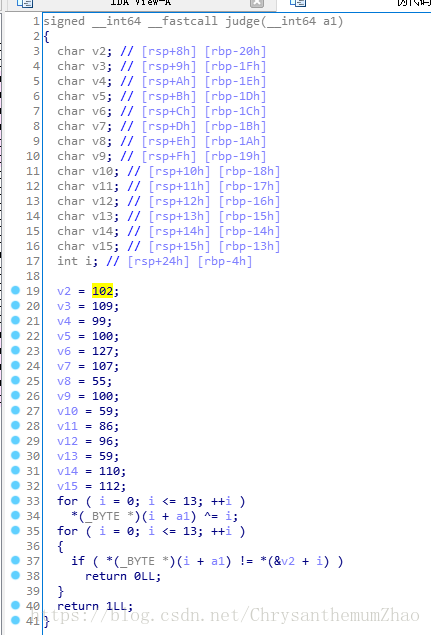
Task: Select parameter a1 in function signature
Action: [x=329, y=21]
